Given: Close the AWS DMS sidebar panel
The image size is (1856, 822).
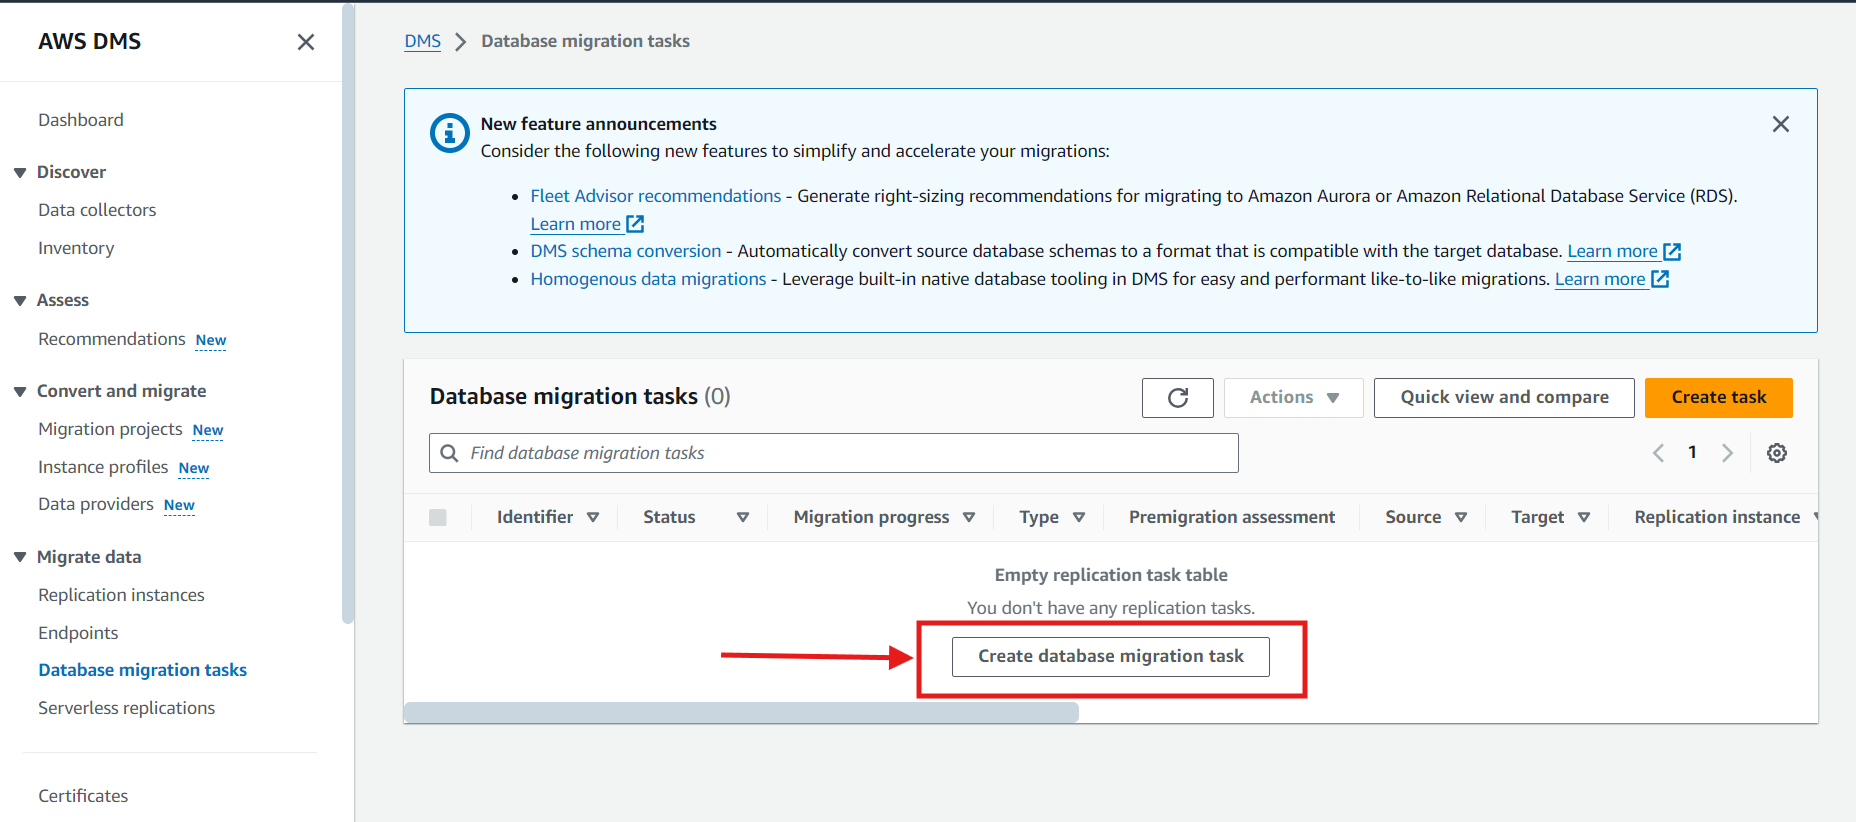Looking at the screenshot, I should [x=306, y=42].
